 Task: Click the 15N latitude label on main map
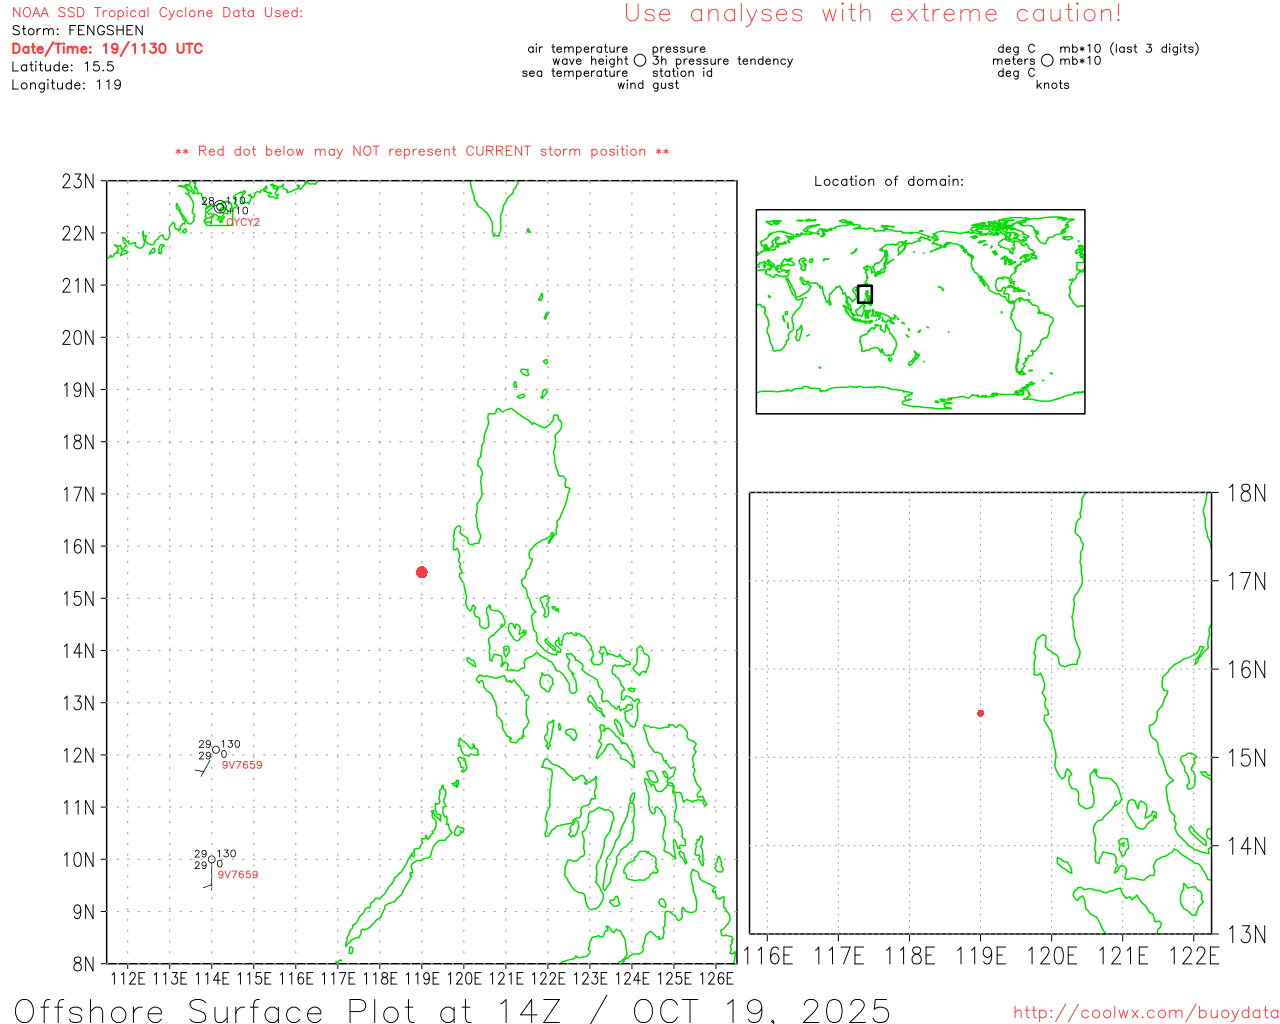point(79,598)
